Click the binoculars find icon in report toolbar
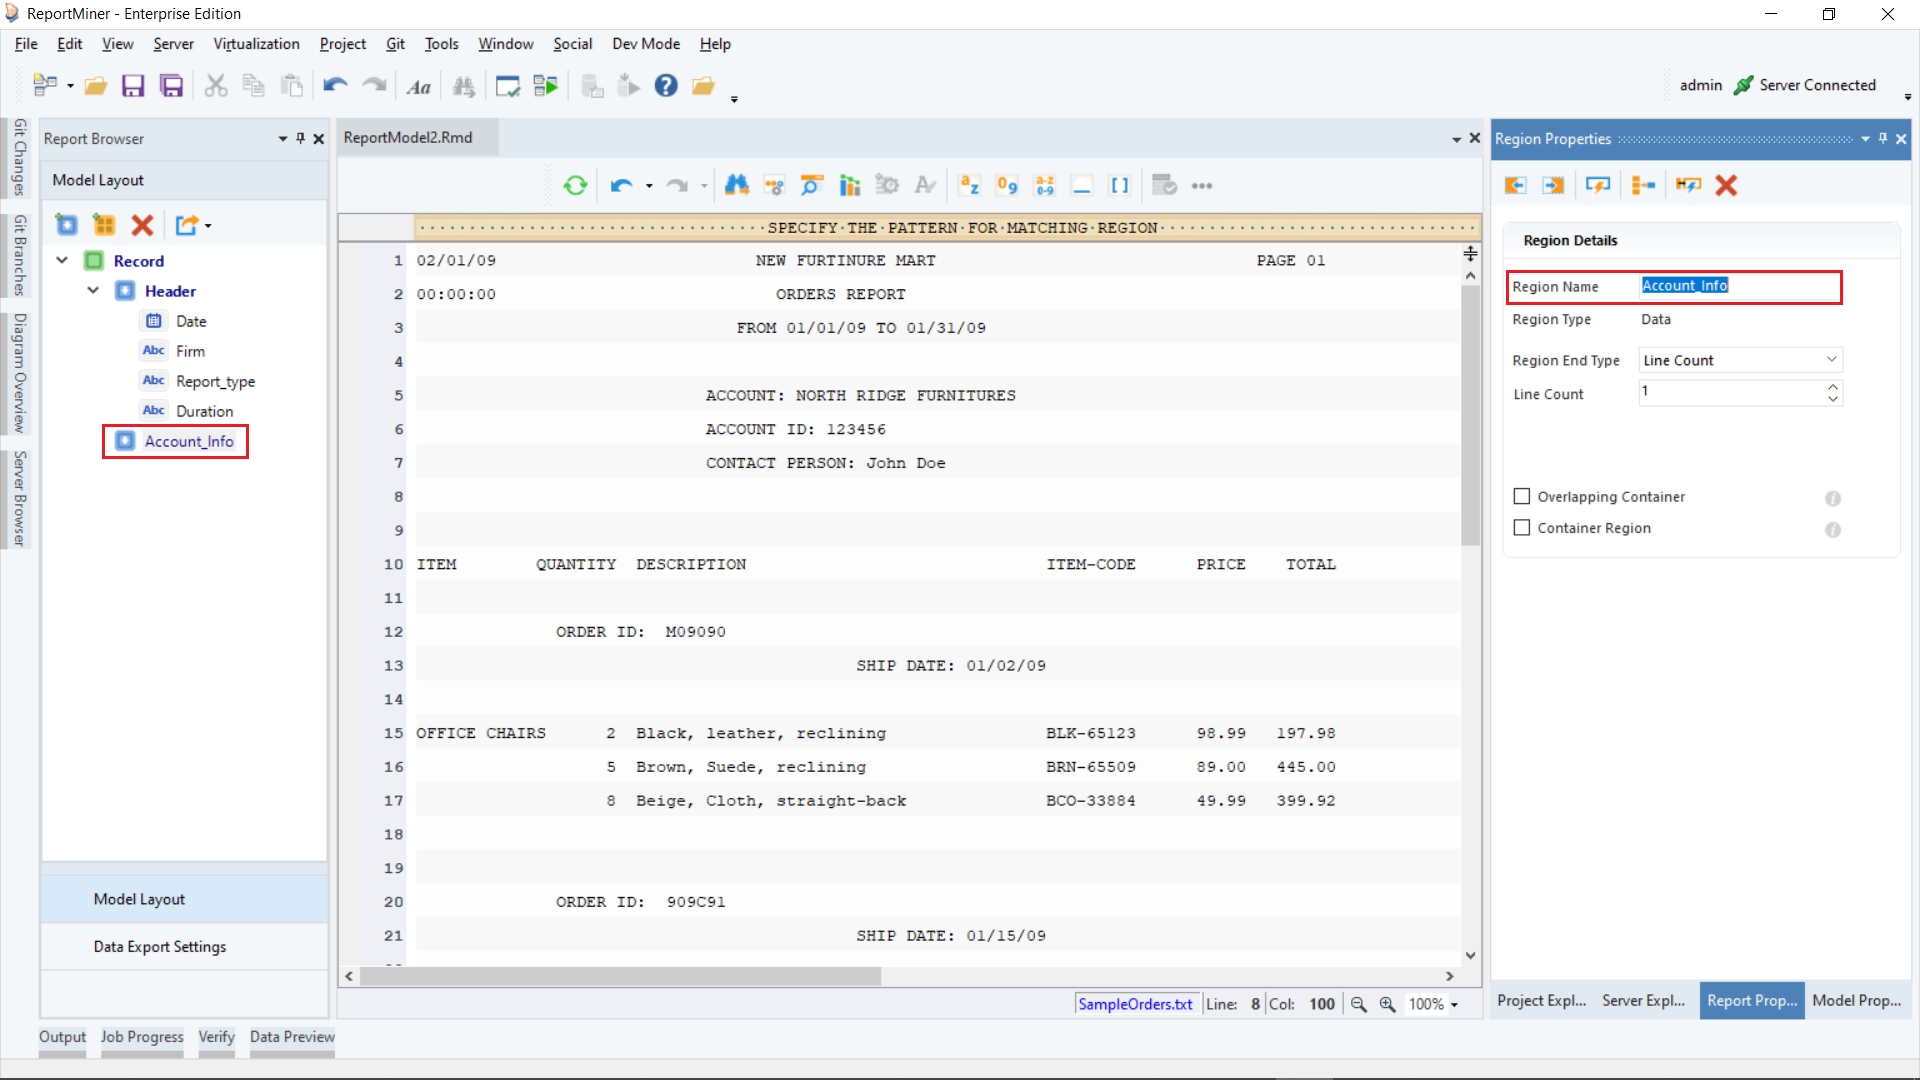The width and height of the screenshot is (1920, 1080). tap(737, 185)
